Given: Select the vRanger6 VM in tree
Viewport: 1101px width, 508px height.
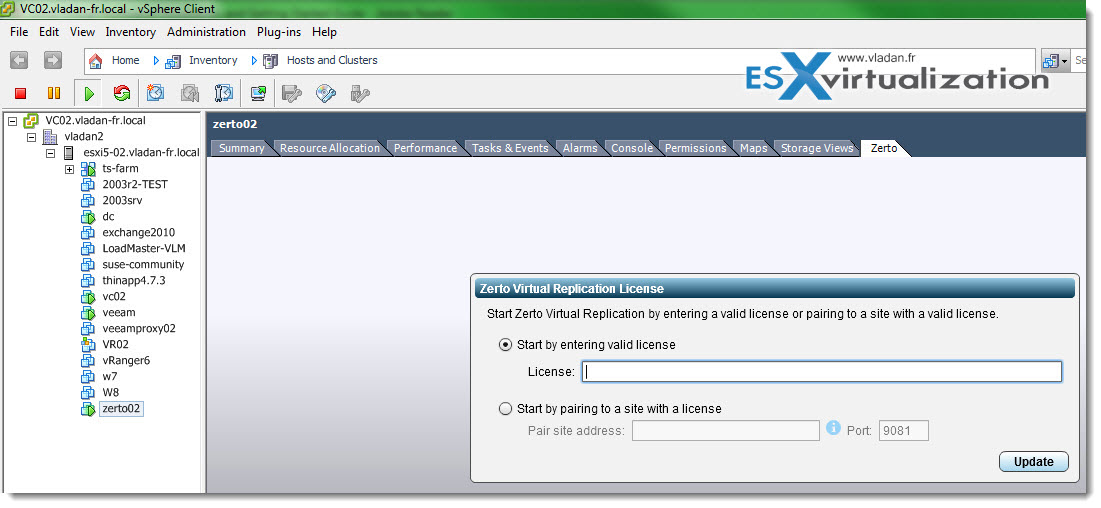Looking at the screenshot, I should 126,360.
